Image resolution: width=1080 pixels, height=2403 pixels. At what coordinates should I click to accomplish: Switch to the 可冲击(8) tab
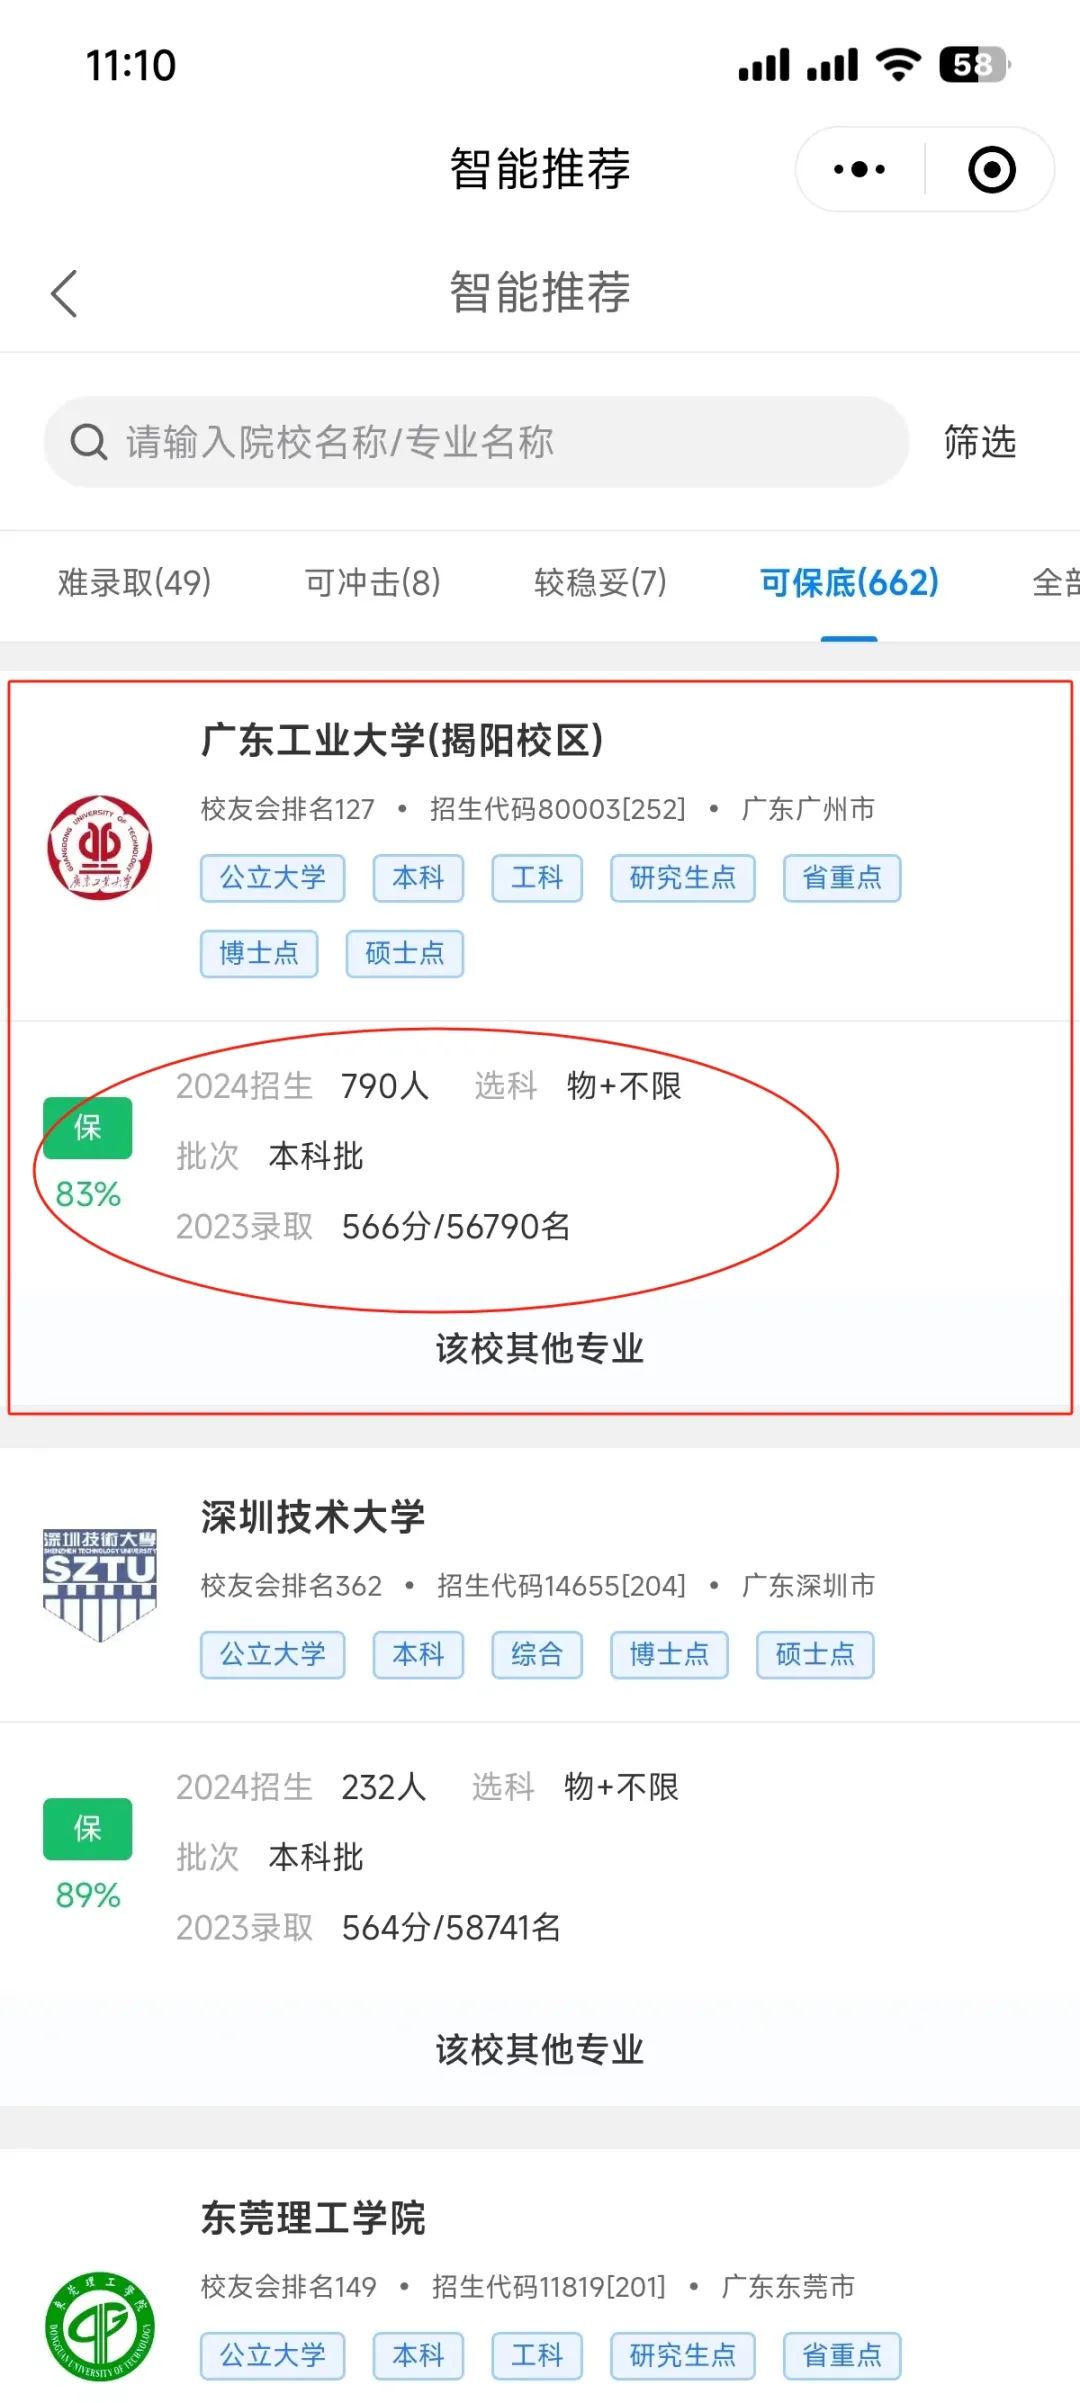(x=372, y=582)
